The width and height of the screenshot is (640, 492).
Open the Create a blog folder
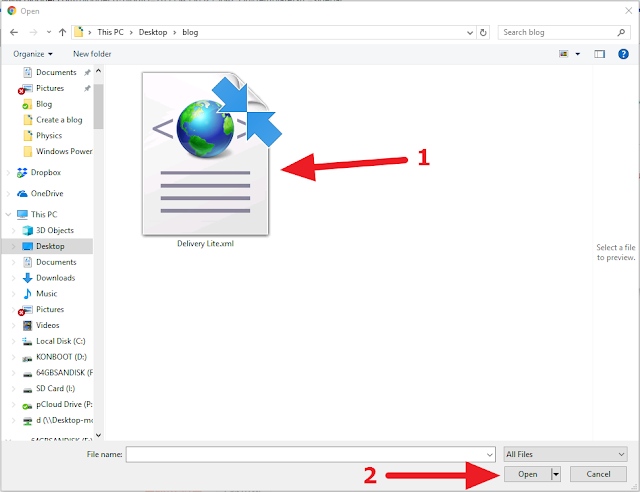point(59,120)
